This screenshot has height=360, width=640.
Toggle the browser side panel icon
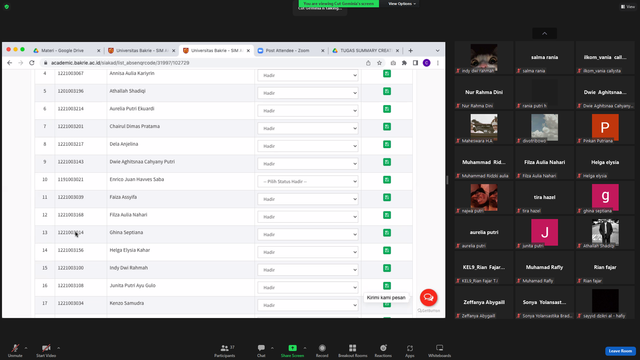416,63
